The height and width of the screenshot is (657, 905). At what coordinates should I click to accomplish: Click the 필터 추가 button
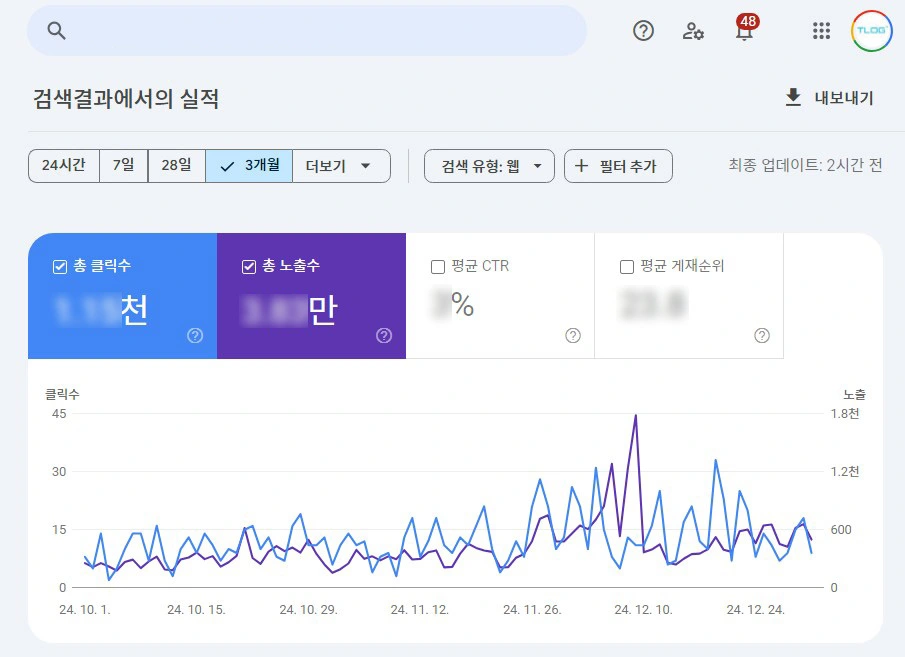(x=618, y=166)
